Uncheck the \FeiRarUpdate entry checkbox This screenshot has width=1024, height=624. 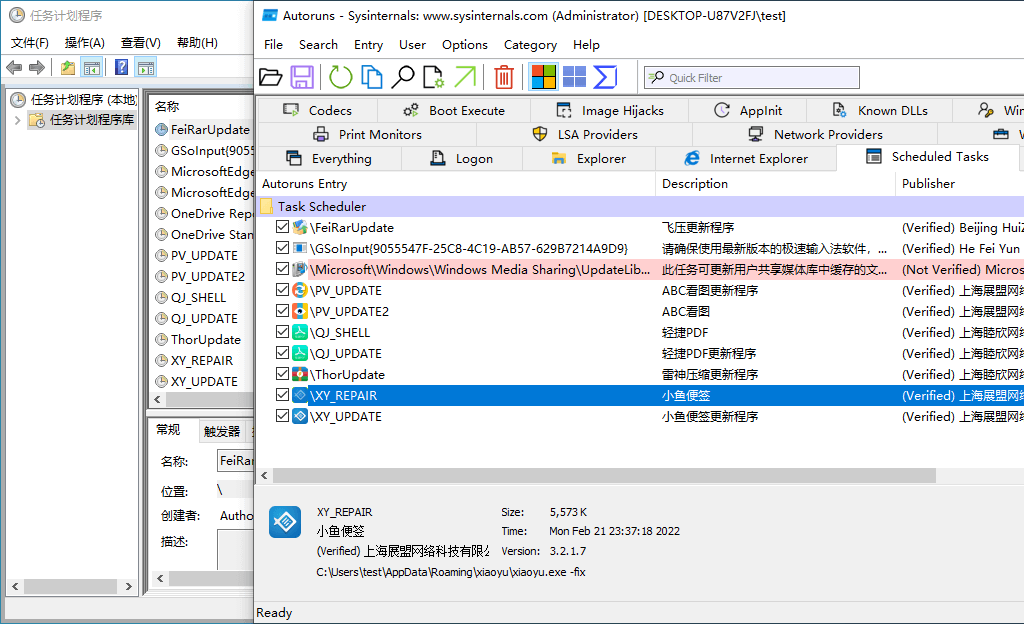pyautogui.click(x=282, y=226)
